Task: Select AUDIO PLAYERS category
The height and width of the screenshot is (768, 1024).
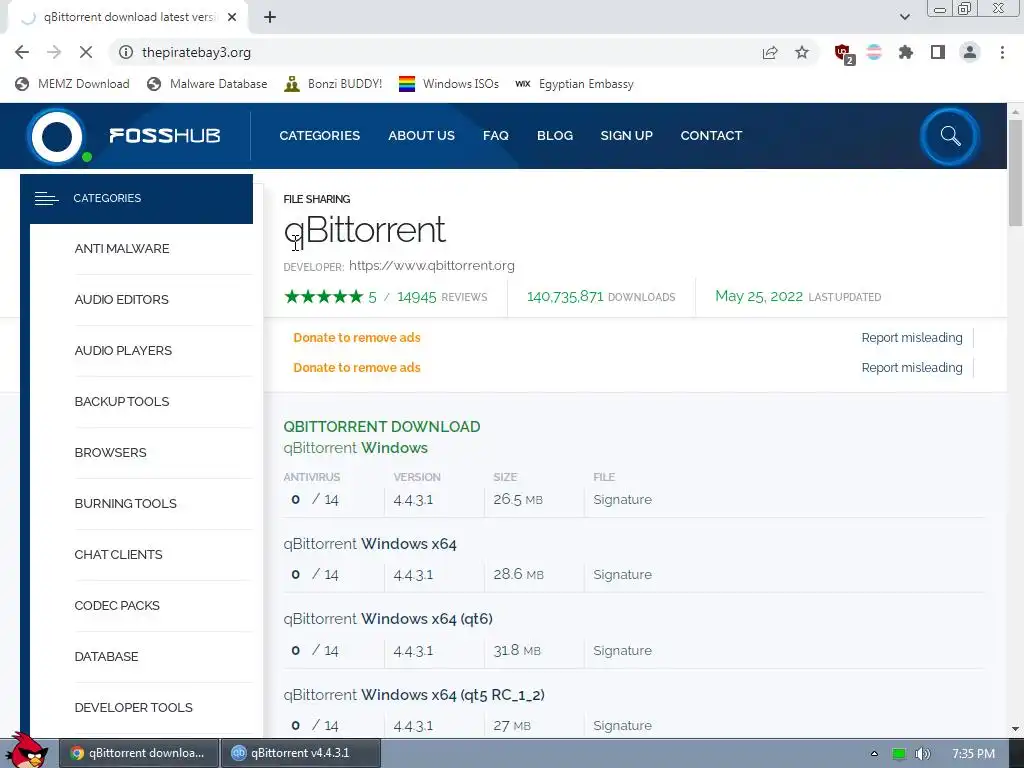Action: click(x=123, y=350)
